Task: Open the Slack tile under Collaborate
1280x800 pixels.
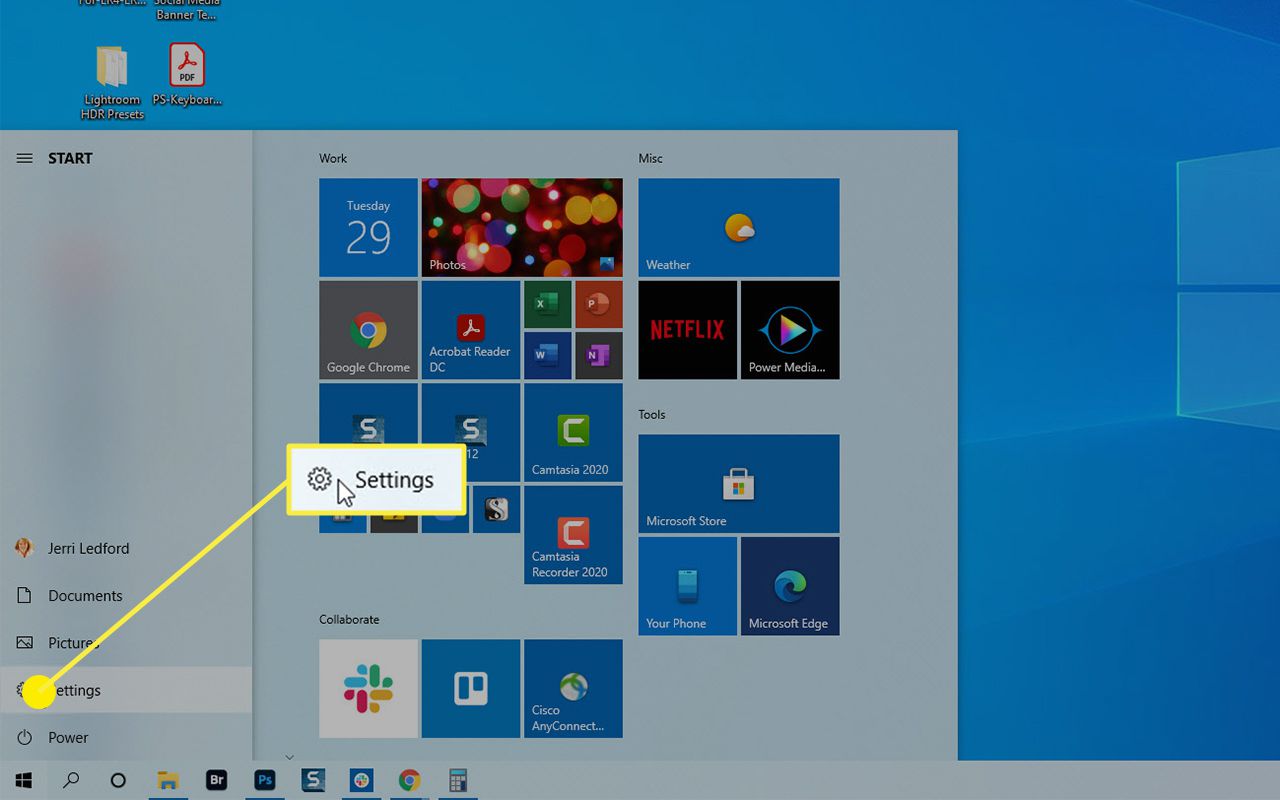Action: (368, 689)
